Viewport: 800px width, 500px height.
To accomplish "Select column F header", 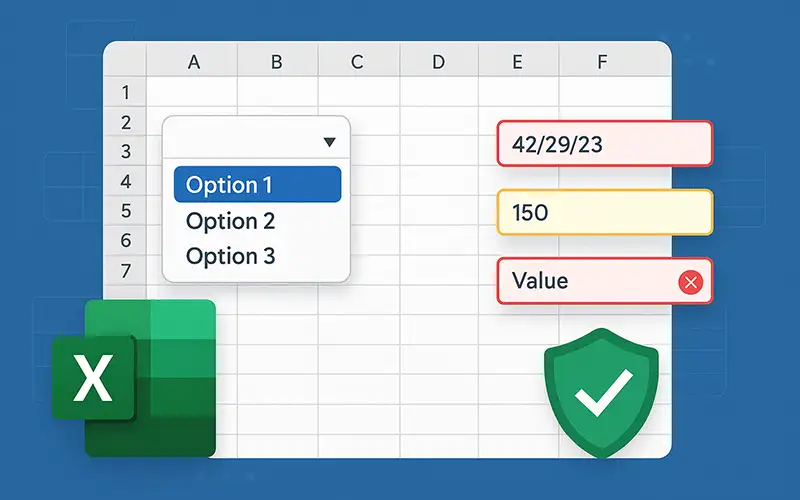I will click(602, 62).
